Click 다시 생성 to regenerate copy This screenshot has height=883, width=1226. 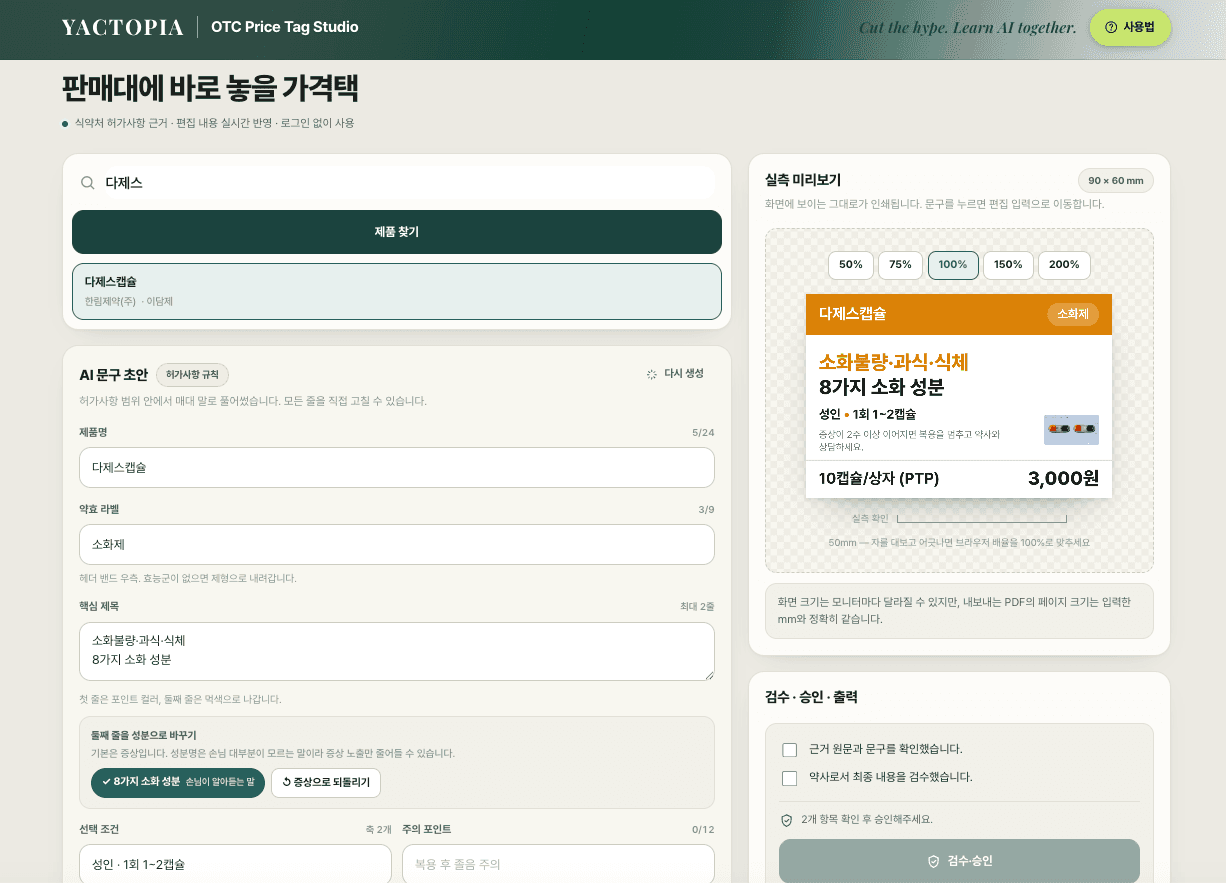(675, 374)
